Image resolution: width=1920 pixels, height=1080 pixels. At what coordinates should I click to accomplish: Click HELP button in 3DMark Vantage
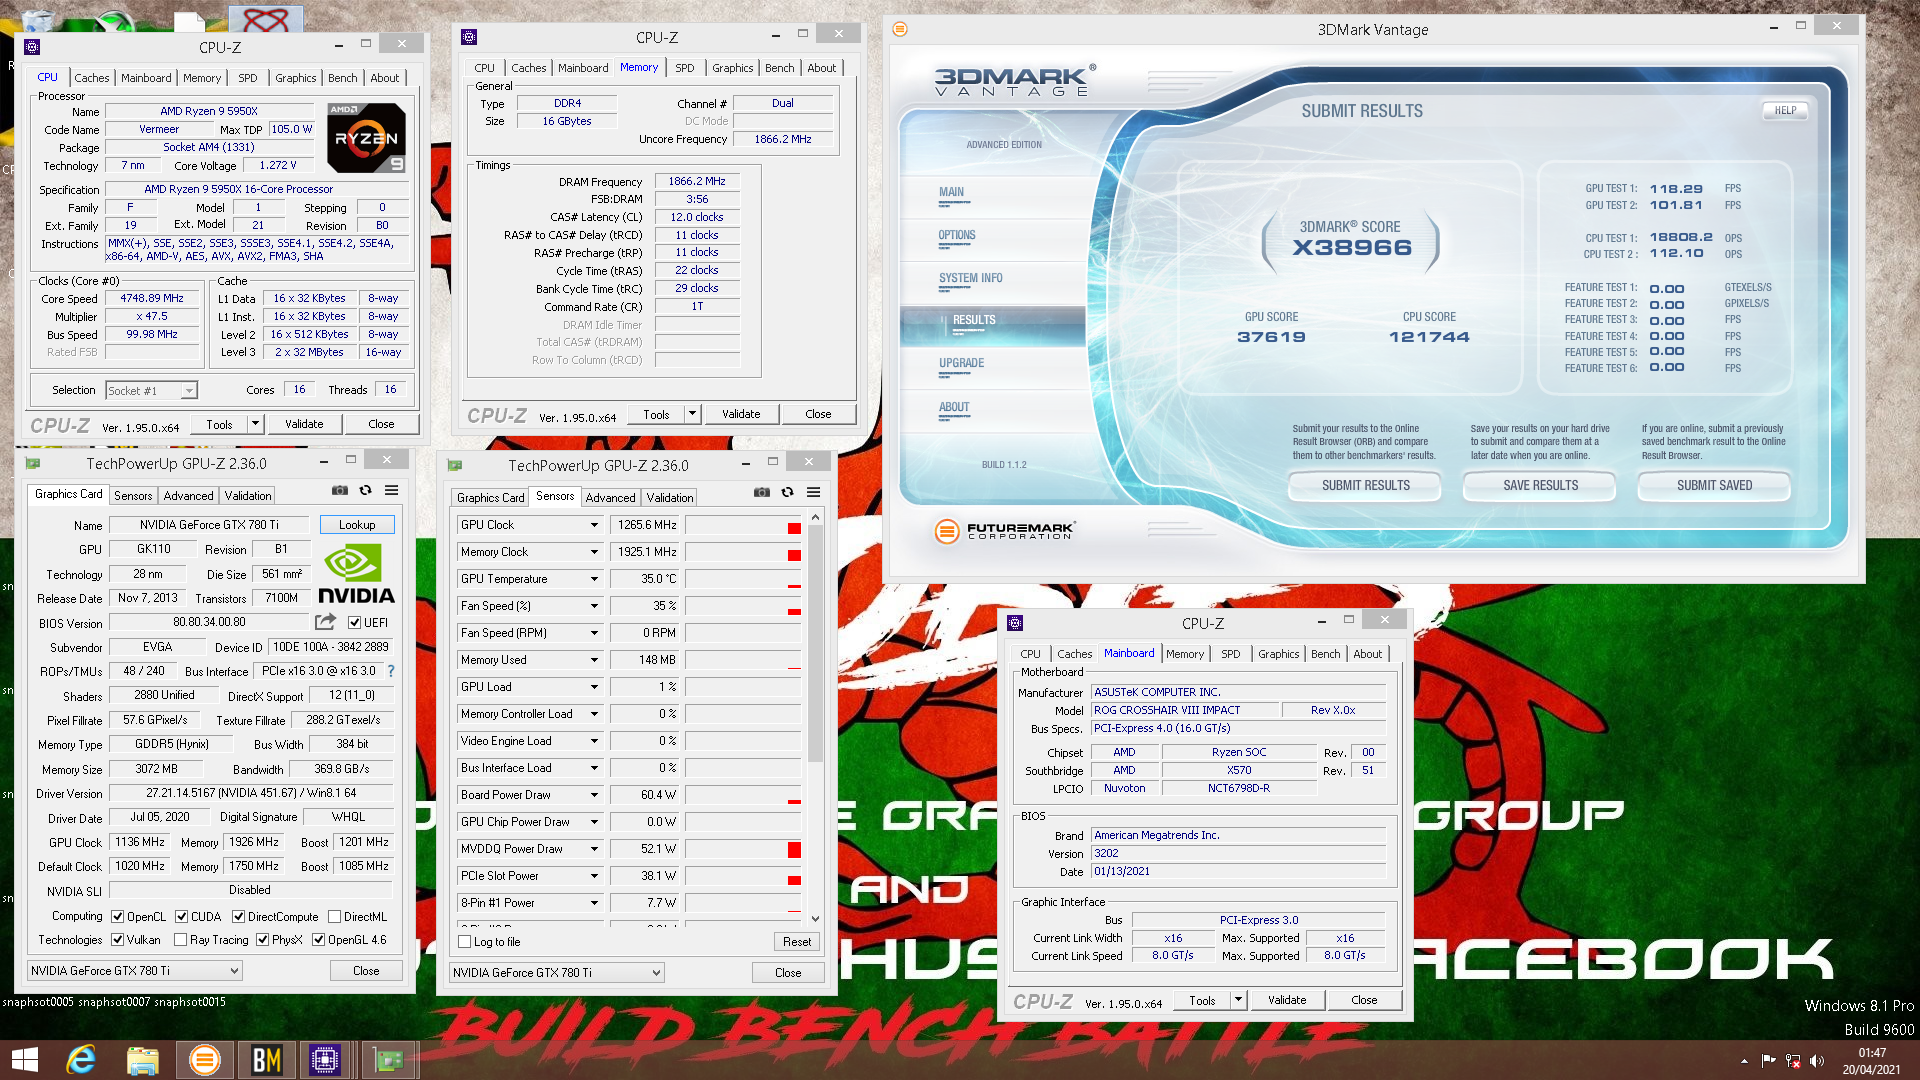point(1785,111)
